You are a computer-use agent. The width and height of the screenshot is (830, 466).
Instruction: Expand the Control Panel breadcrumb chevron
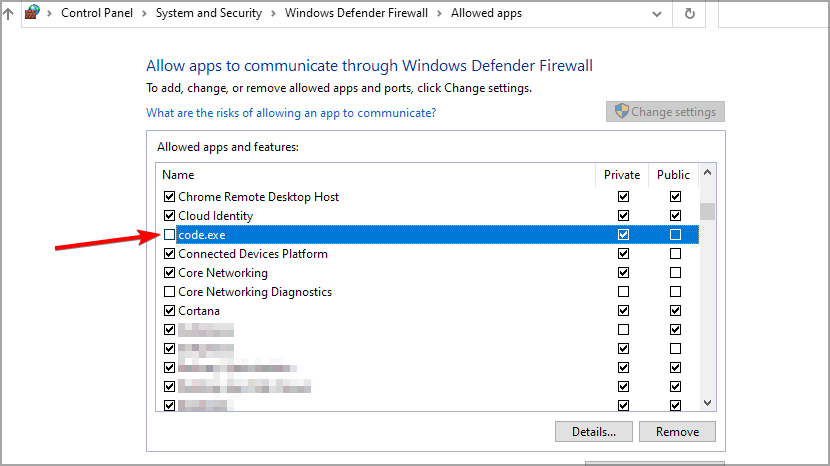point(148,14)
